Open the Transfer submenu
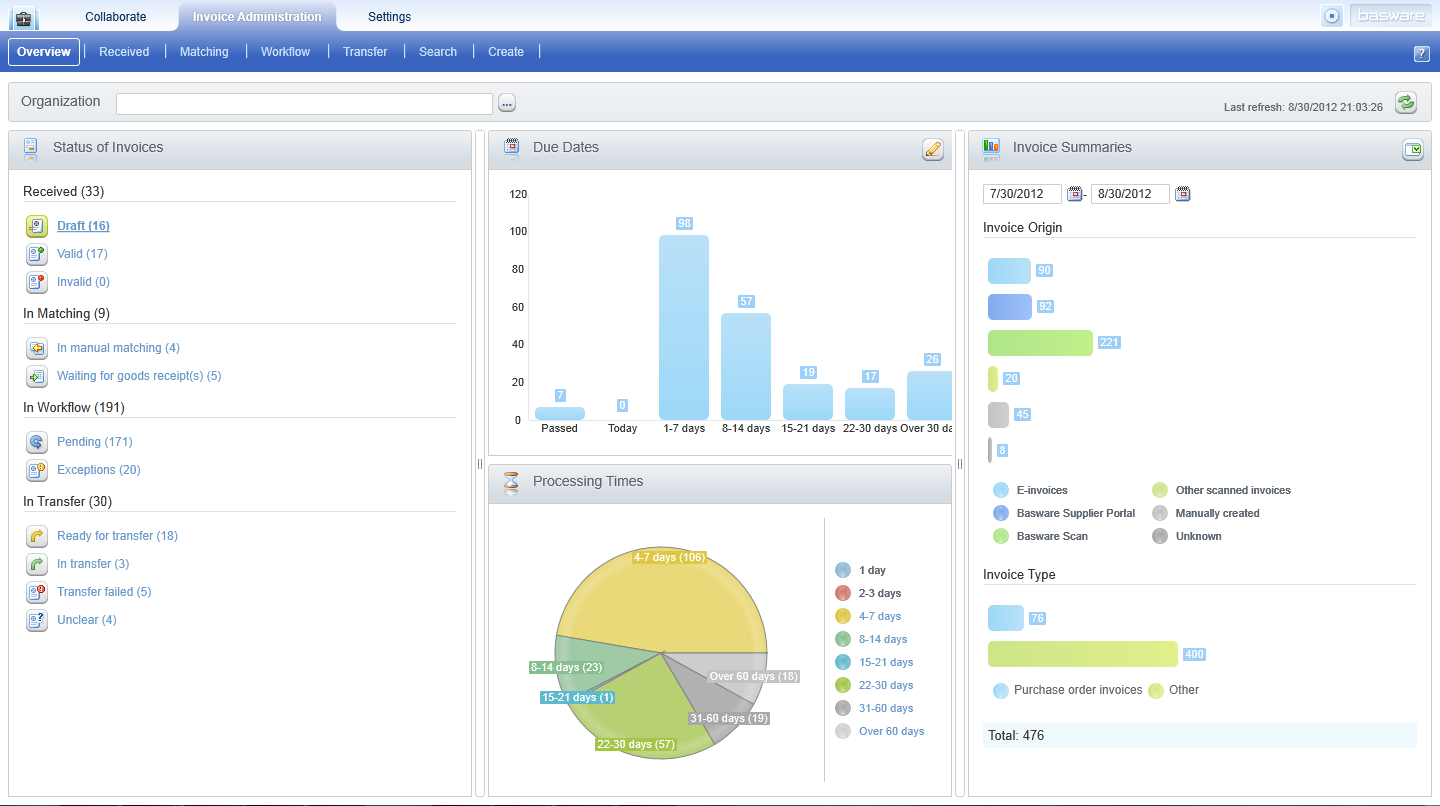1440x806 pixels. [365, 52]
